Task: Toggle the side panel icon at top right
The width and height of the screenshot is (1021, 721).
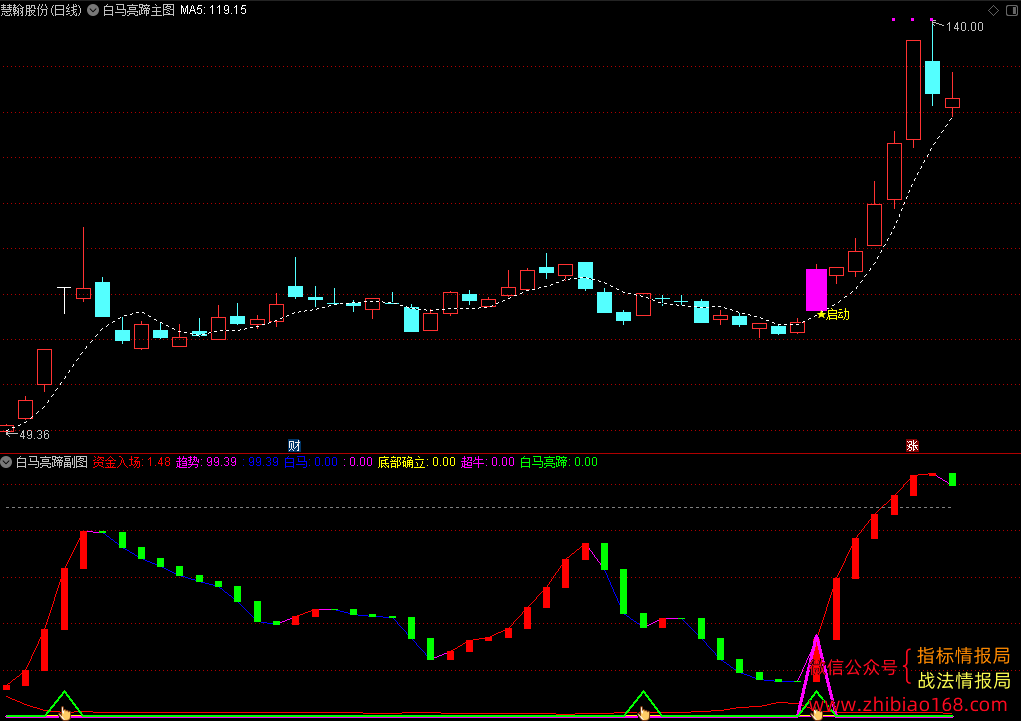Action: pyautogui.click(x=1012, y=10)
